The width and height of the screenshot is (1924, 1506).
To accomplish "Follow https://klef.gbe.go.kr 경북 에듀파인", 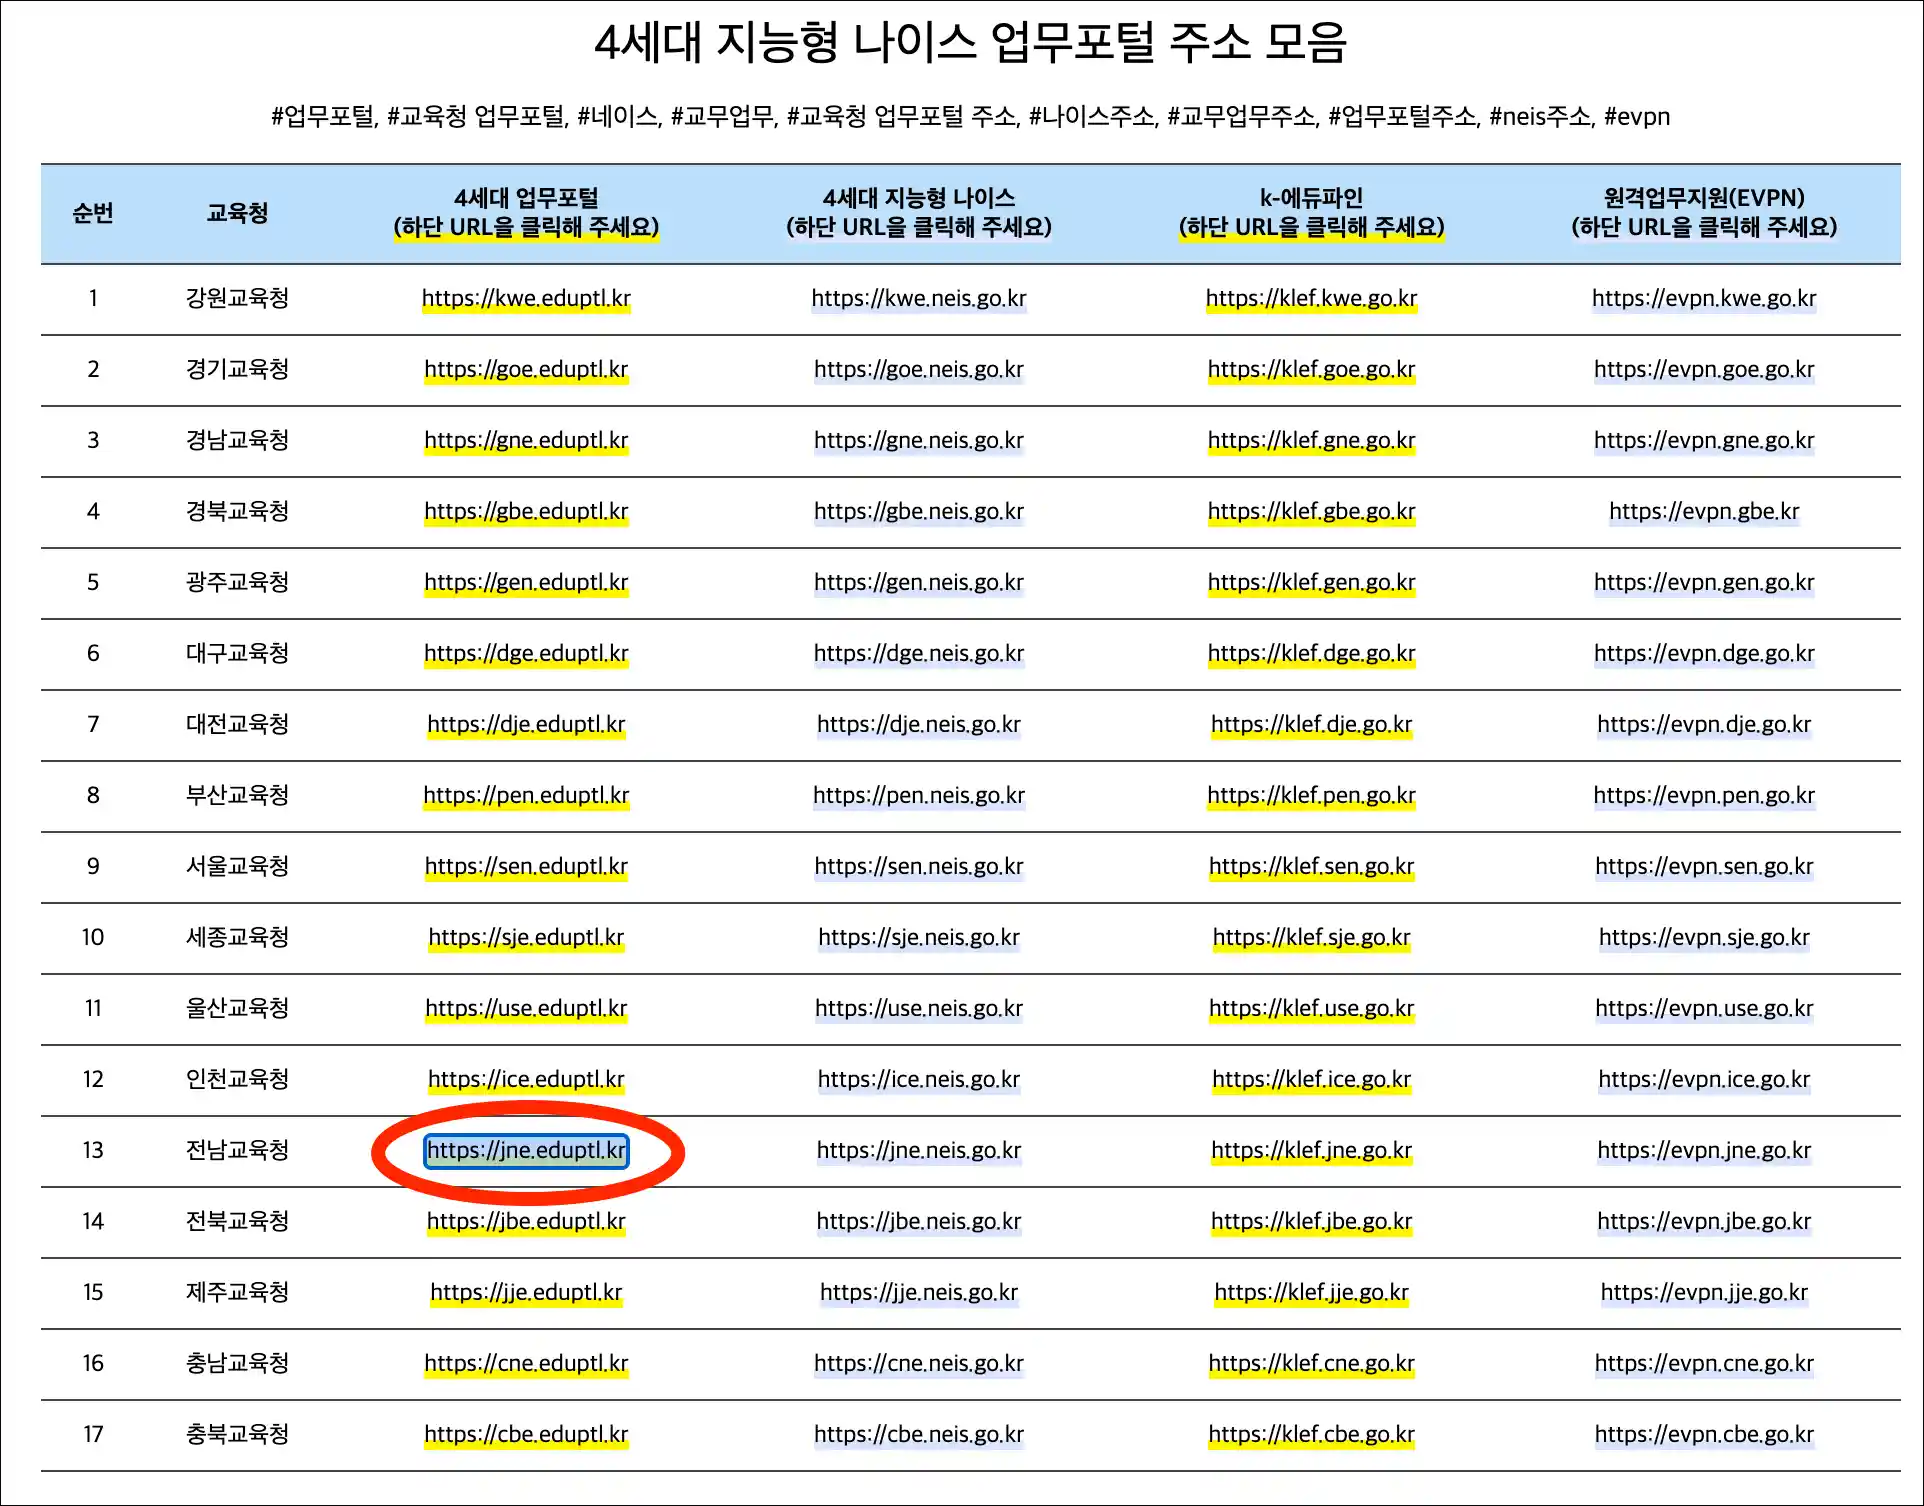I will coord(1311,511).
